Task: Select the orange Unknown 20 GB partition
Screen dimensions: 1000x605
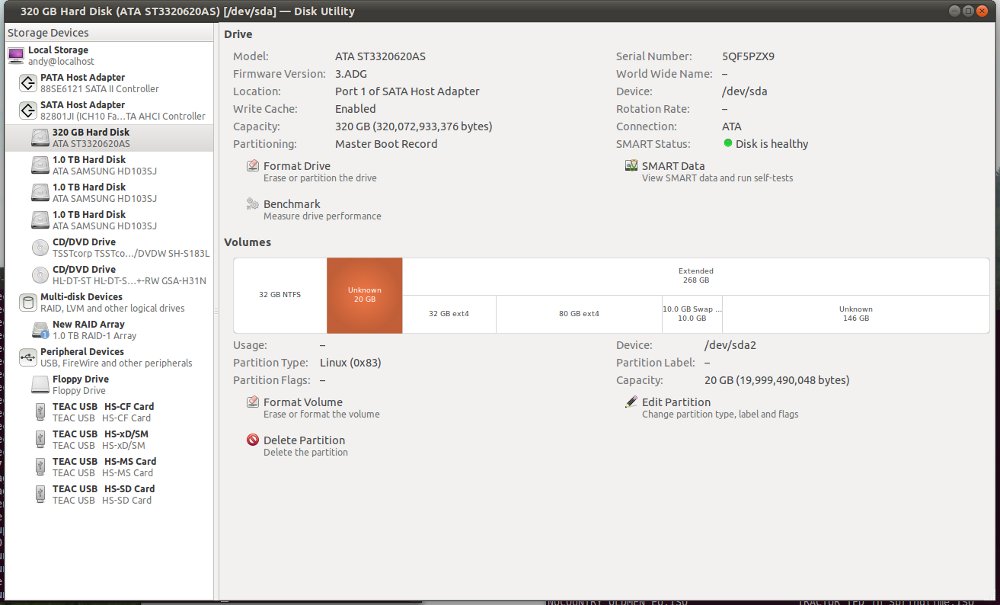Action: (365, 295)
